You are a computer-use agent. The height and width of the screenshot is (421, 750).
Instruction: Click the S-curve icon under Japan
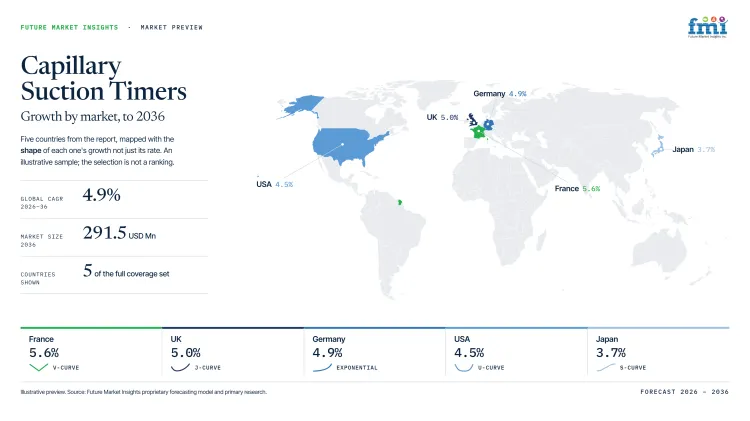click(606, 367)
